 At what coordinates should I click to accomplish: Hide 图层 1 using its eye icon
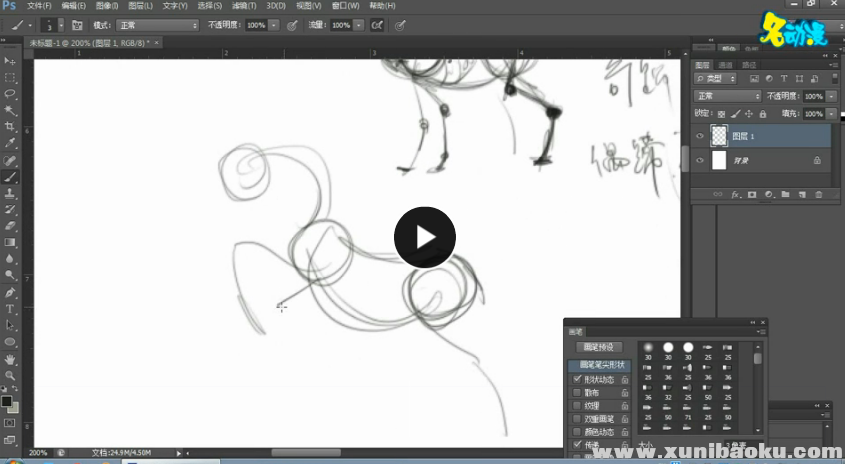pyautogui.click(x=700, y=135)
